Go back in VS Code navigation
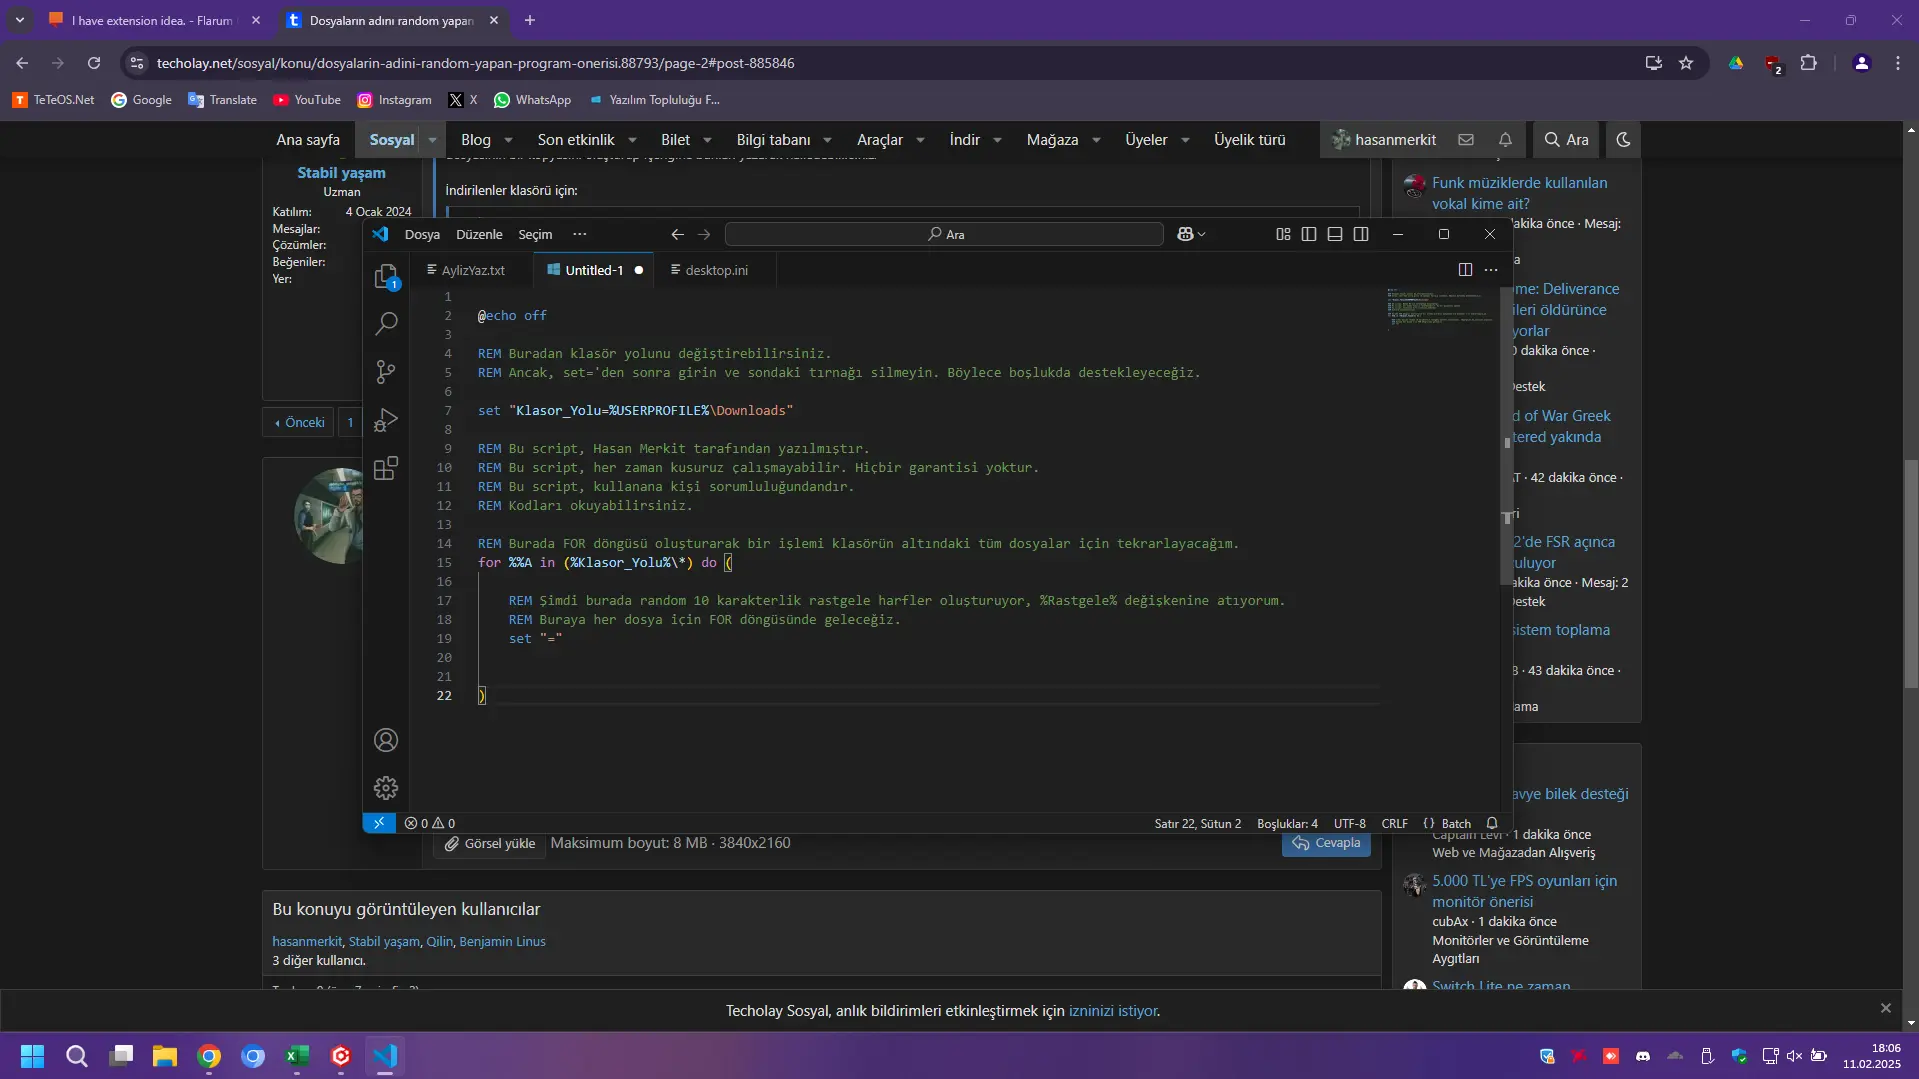1919x1079 pixels. [x=677, y=234]
